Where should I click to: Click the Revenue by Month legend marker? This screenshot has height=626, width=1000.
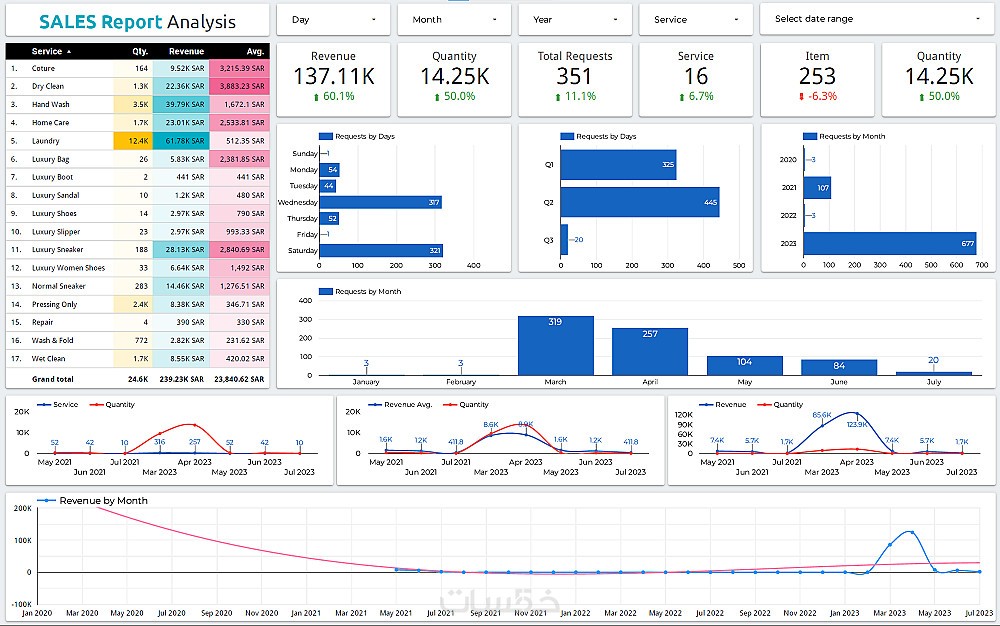tap(47, 500)
